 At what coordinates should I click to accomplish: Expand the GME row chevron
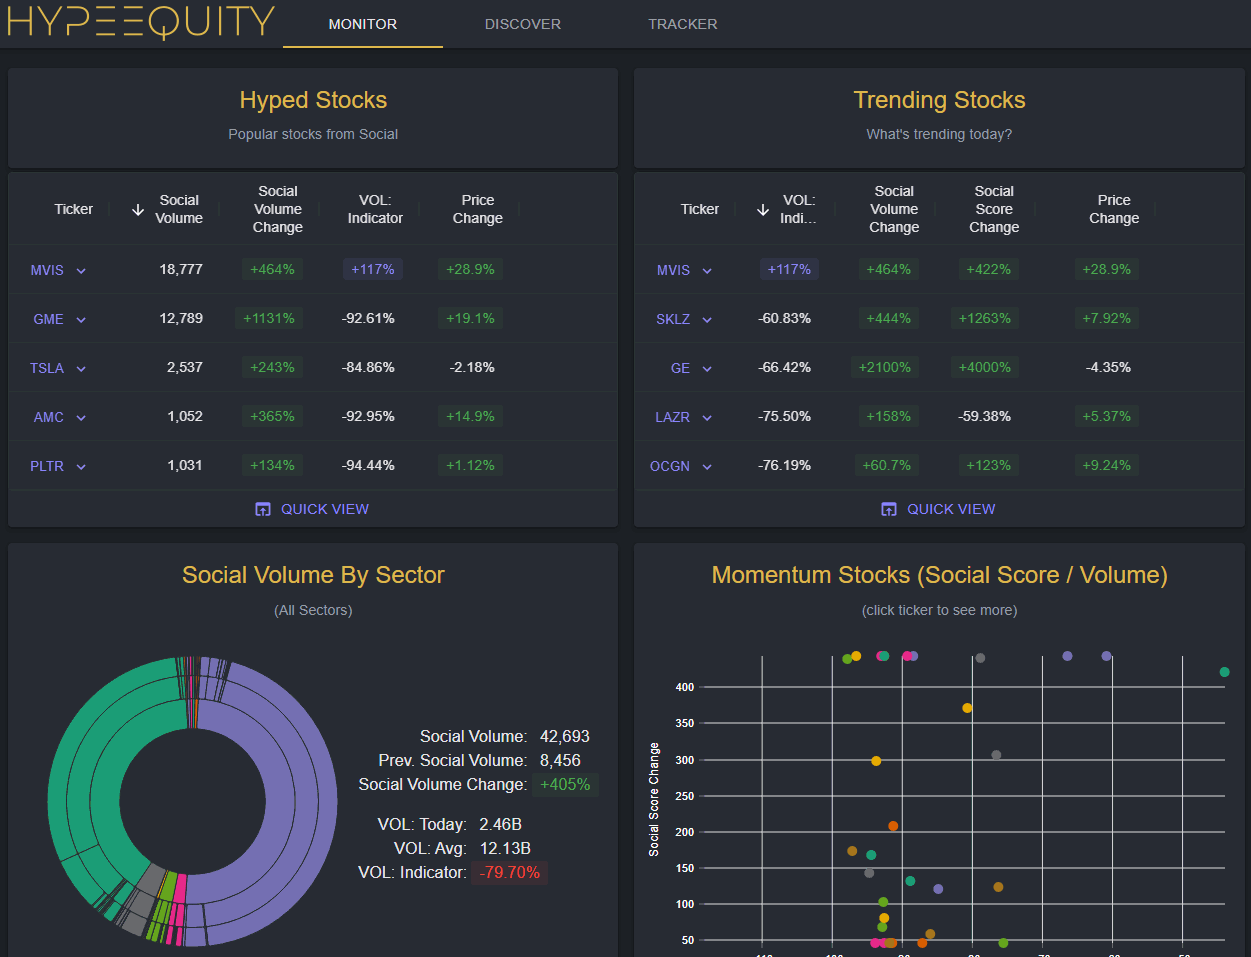point(81,320)
